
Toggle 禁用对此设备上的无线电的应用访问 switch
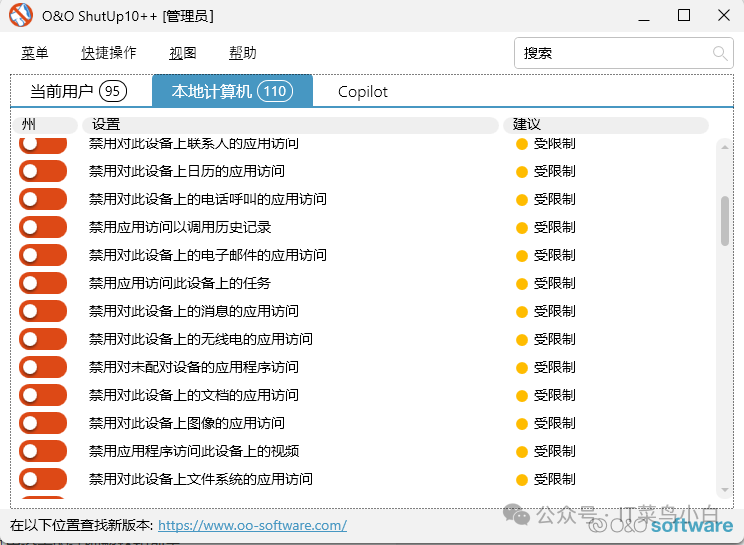(43, 339)
